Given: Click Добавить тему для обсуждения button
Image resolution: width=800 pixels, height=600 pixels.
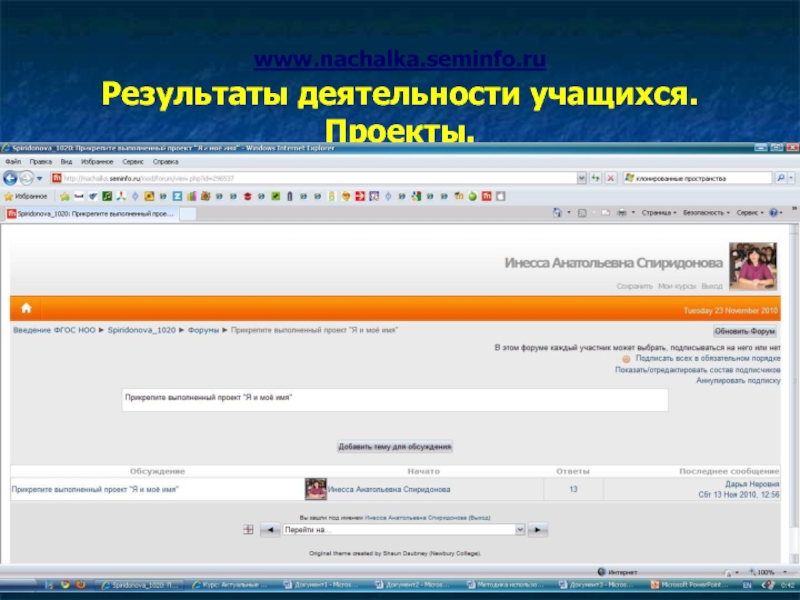Looking at the screenshot, I should tap(395, 446).
